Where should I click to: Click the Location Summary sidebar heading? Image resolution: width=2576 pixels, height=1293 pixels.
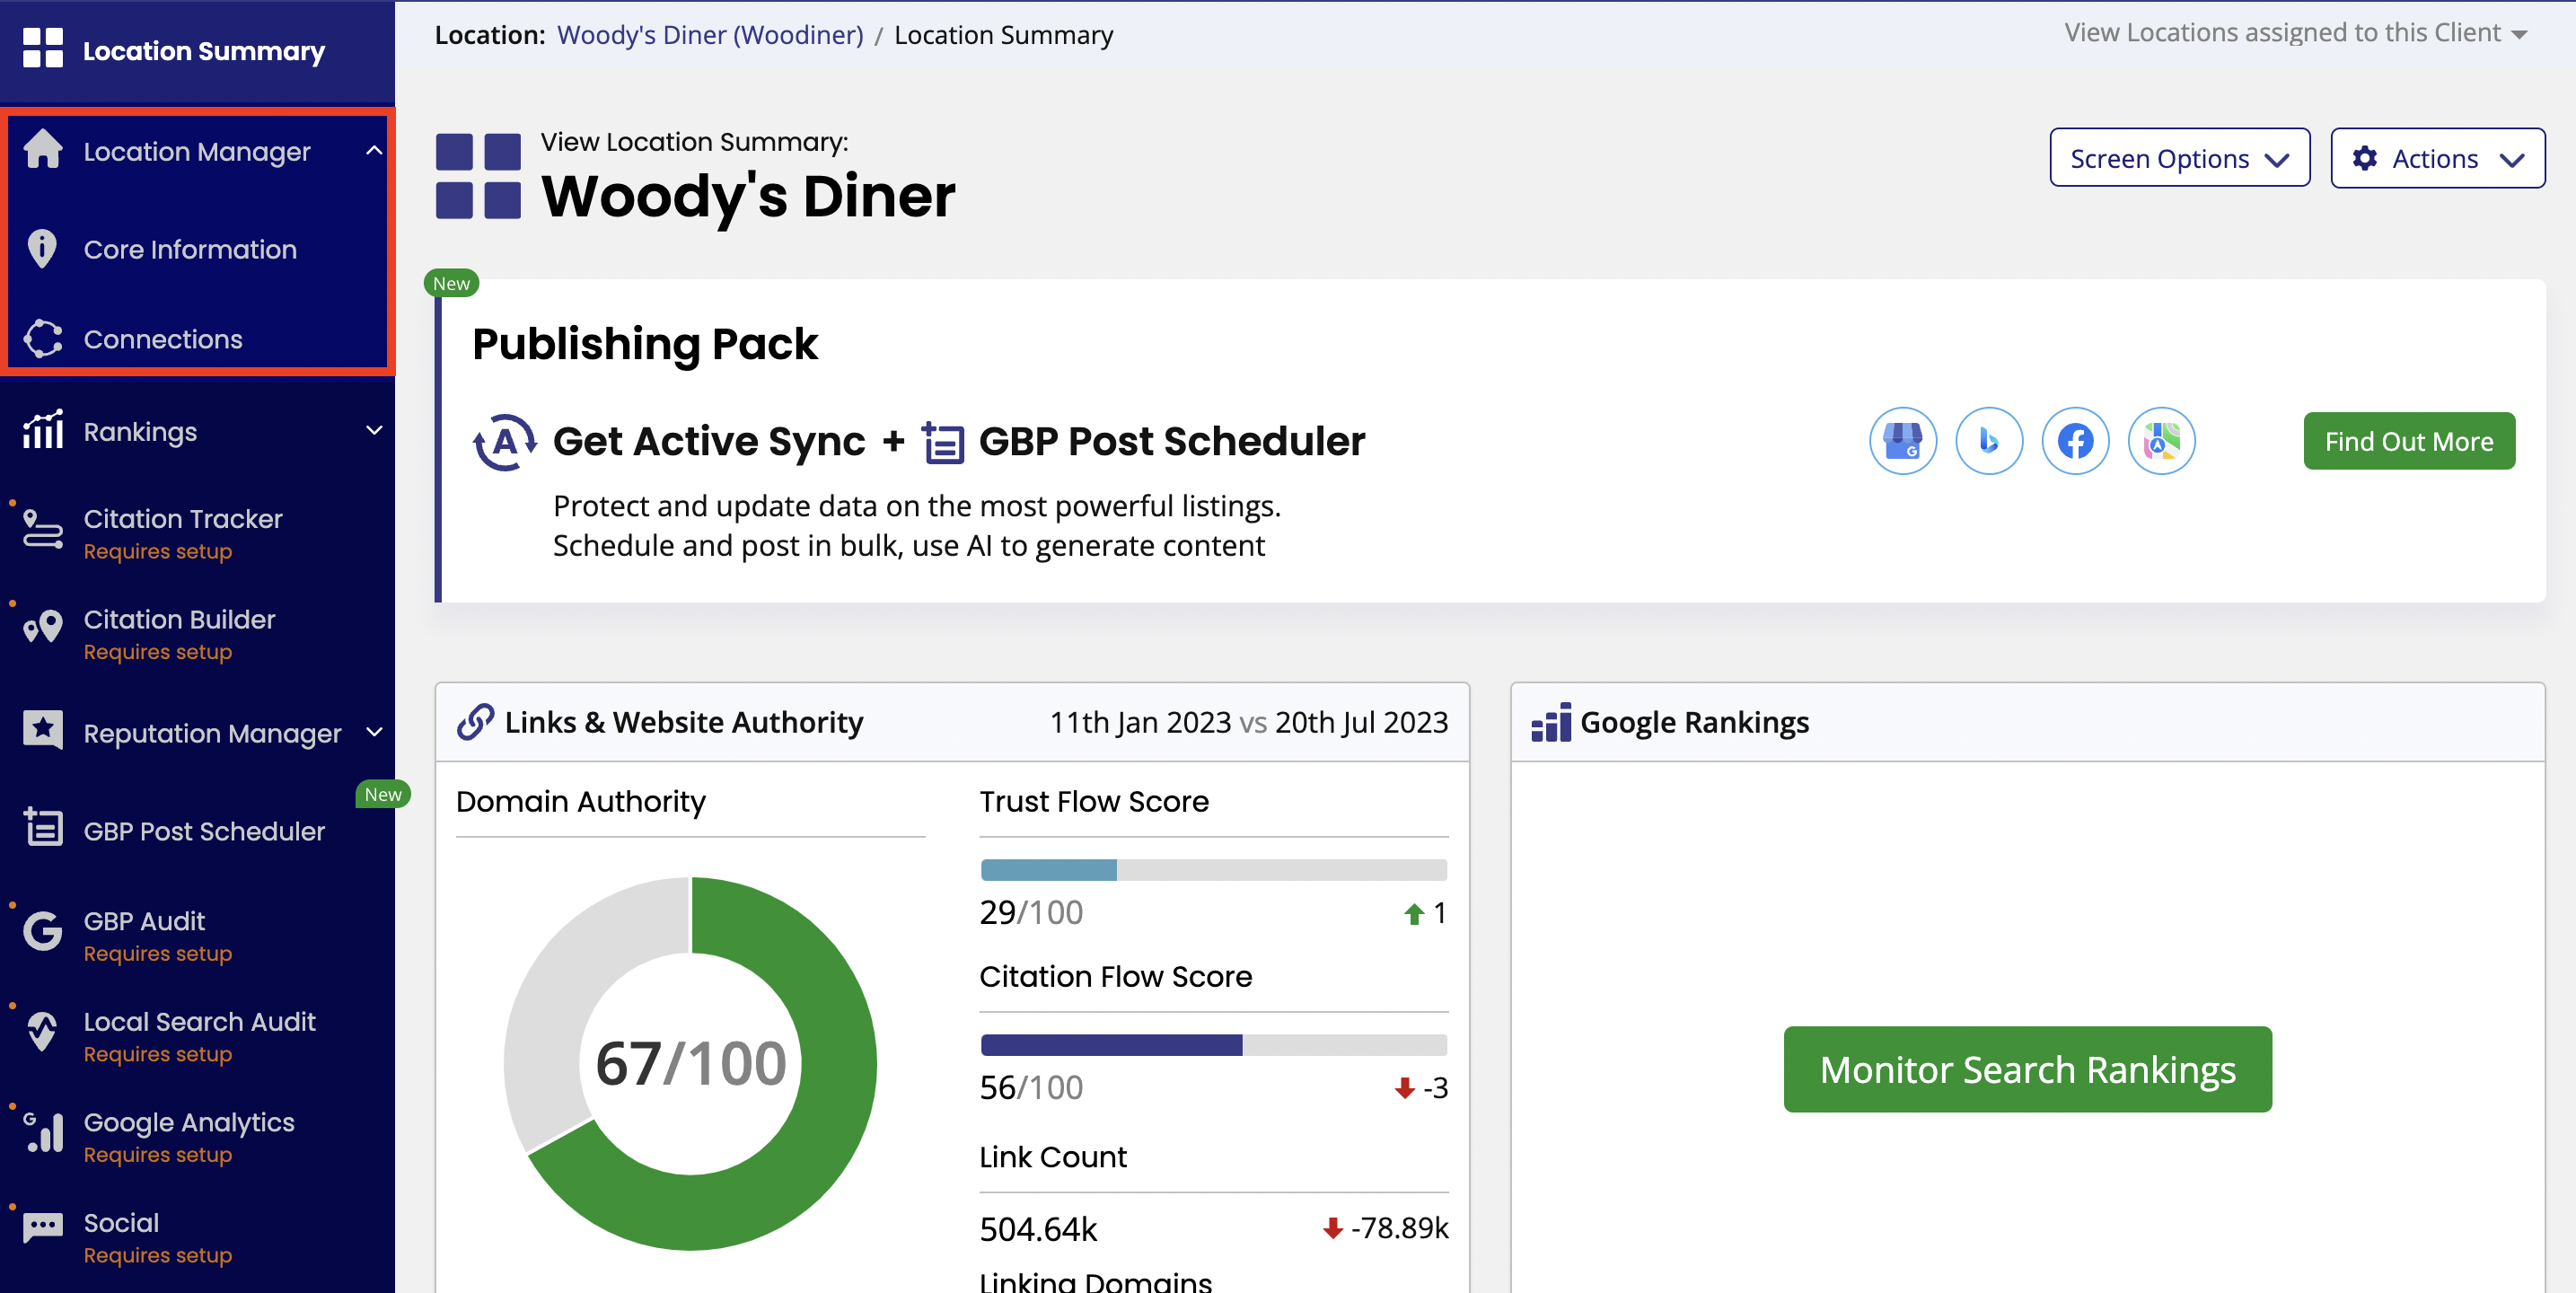[204, 50]
